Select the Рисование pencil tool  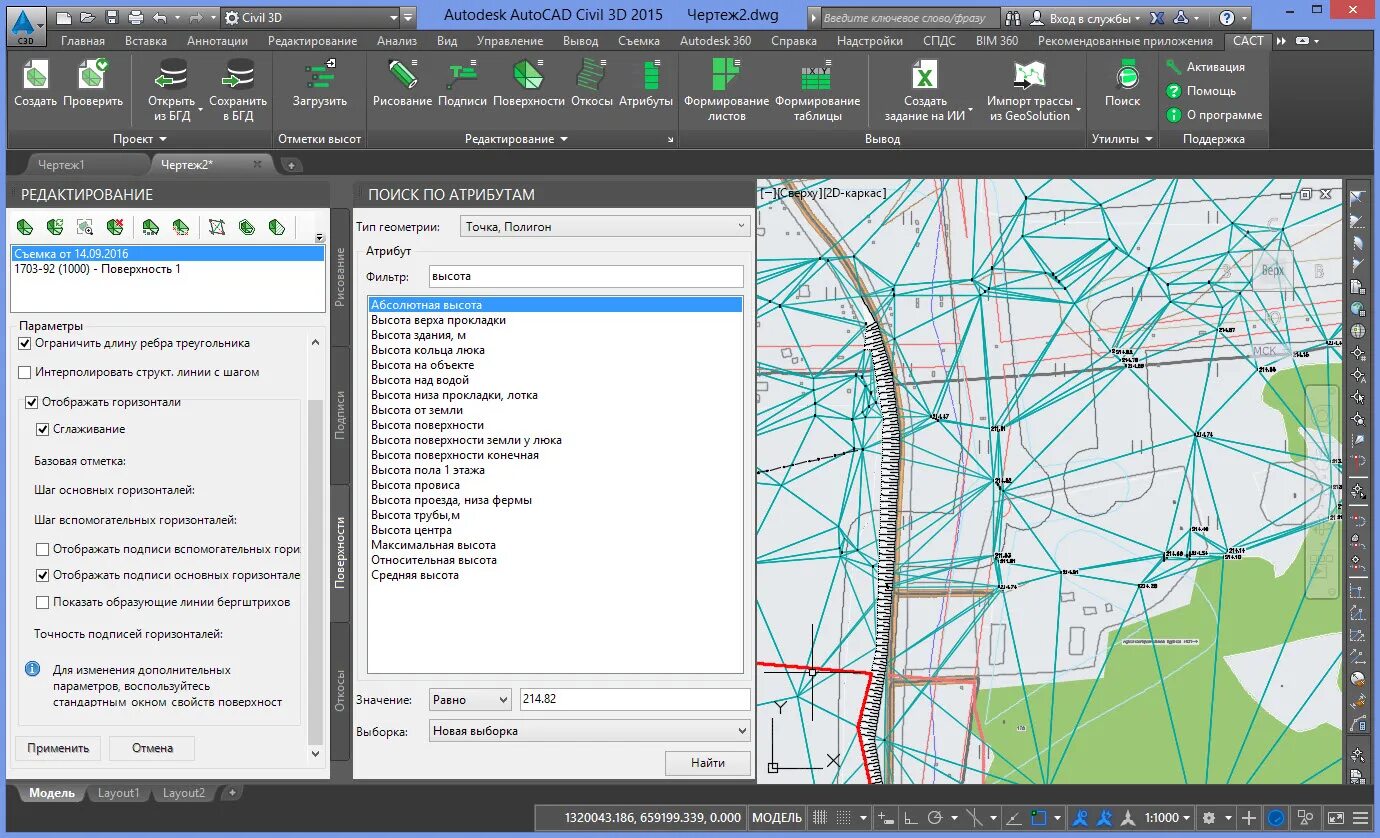[x=402, y=76]
